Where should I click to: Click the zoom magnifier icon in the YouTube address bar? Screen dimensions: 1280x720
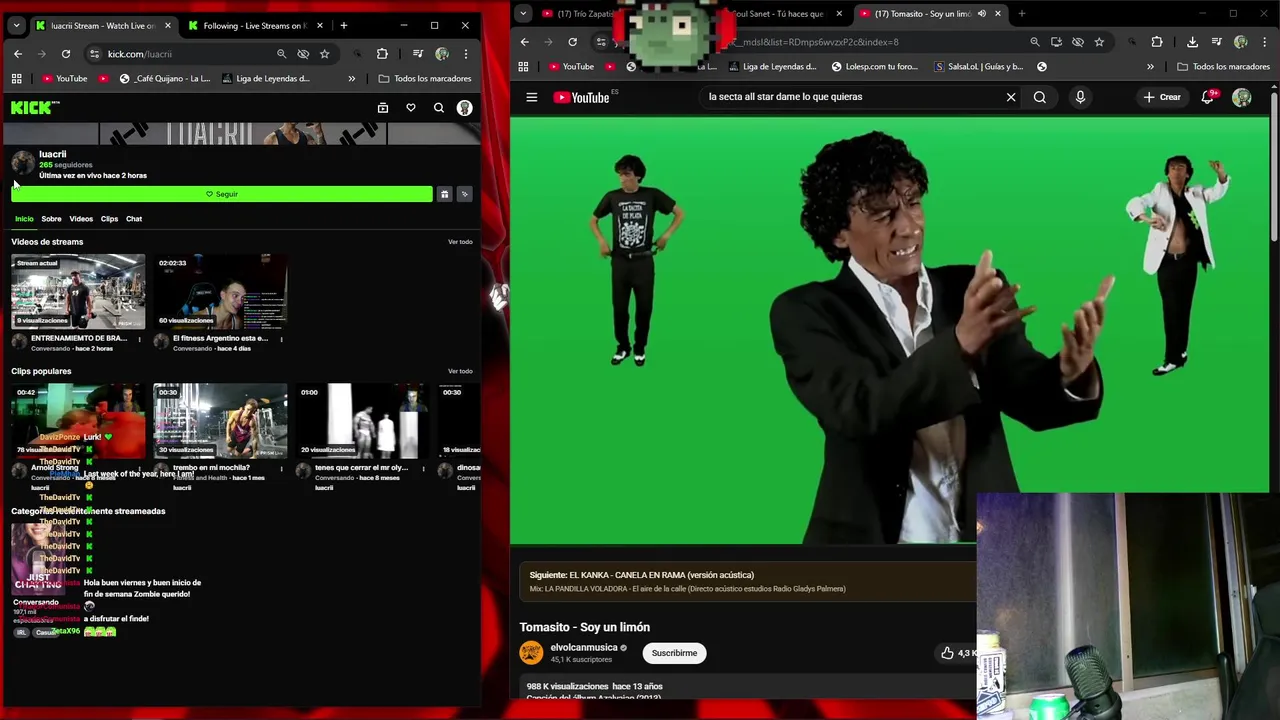point(1035,42)
